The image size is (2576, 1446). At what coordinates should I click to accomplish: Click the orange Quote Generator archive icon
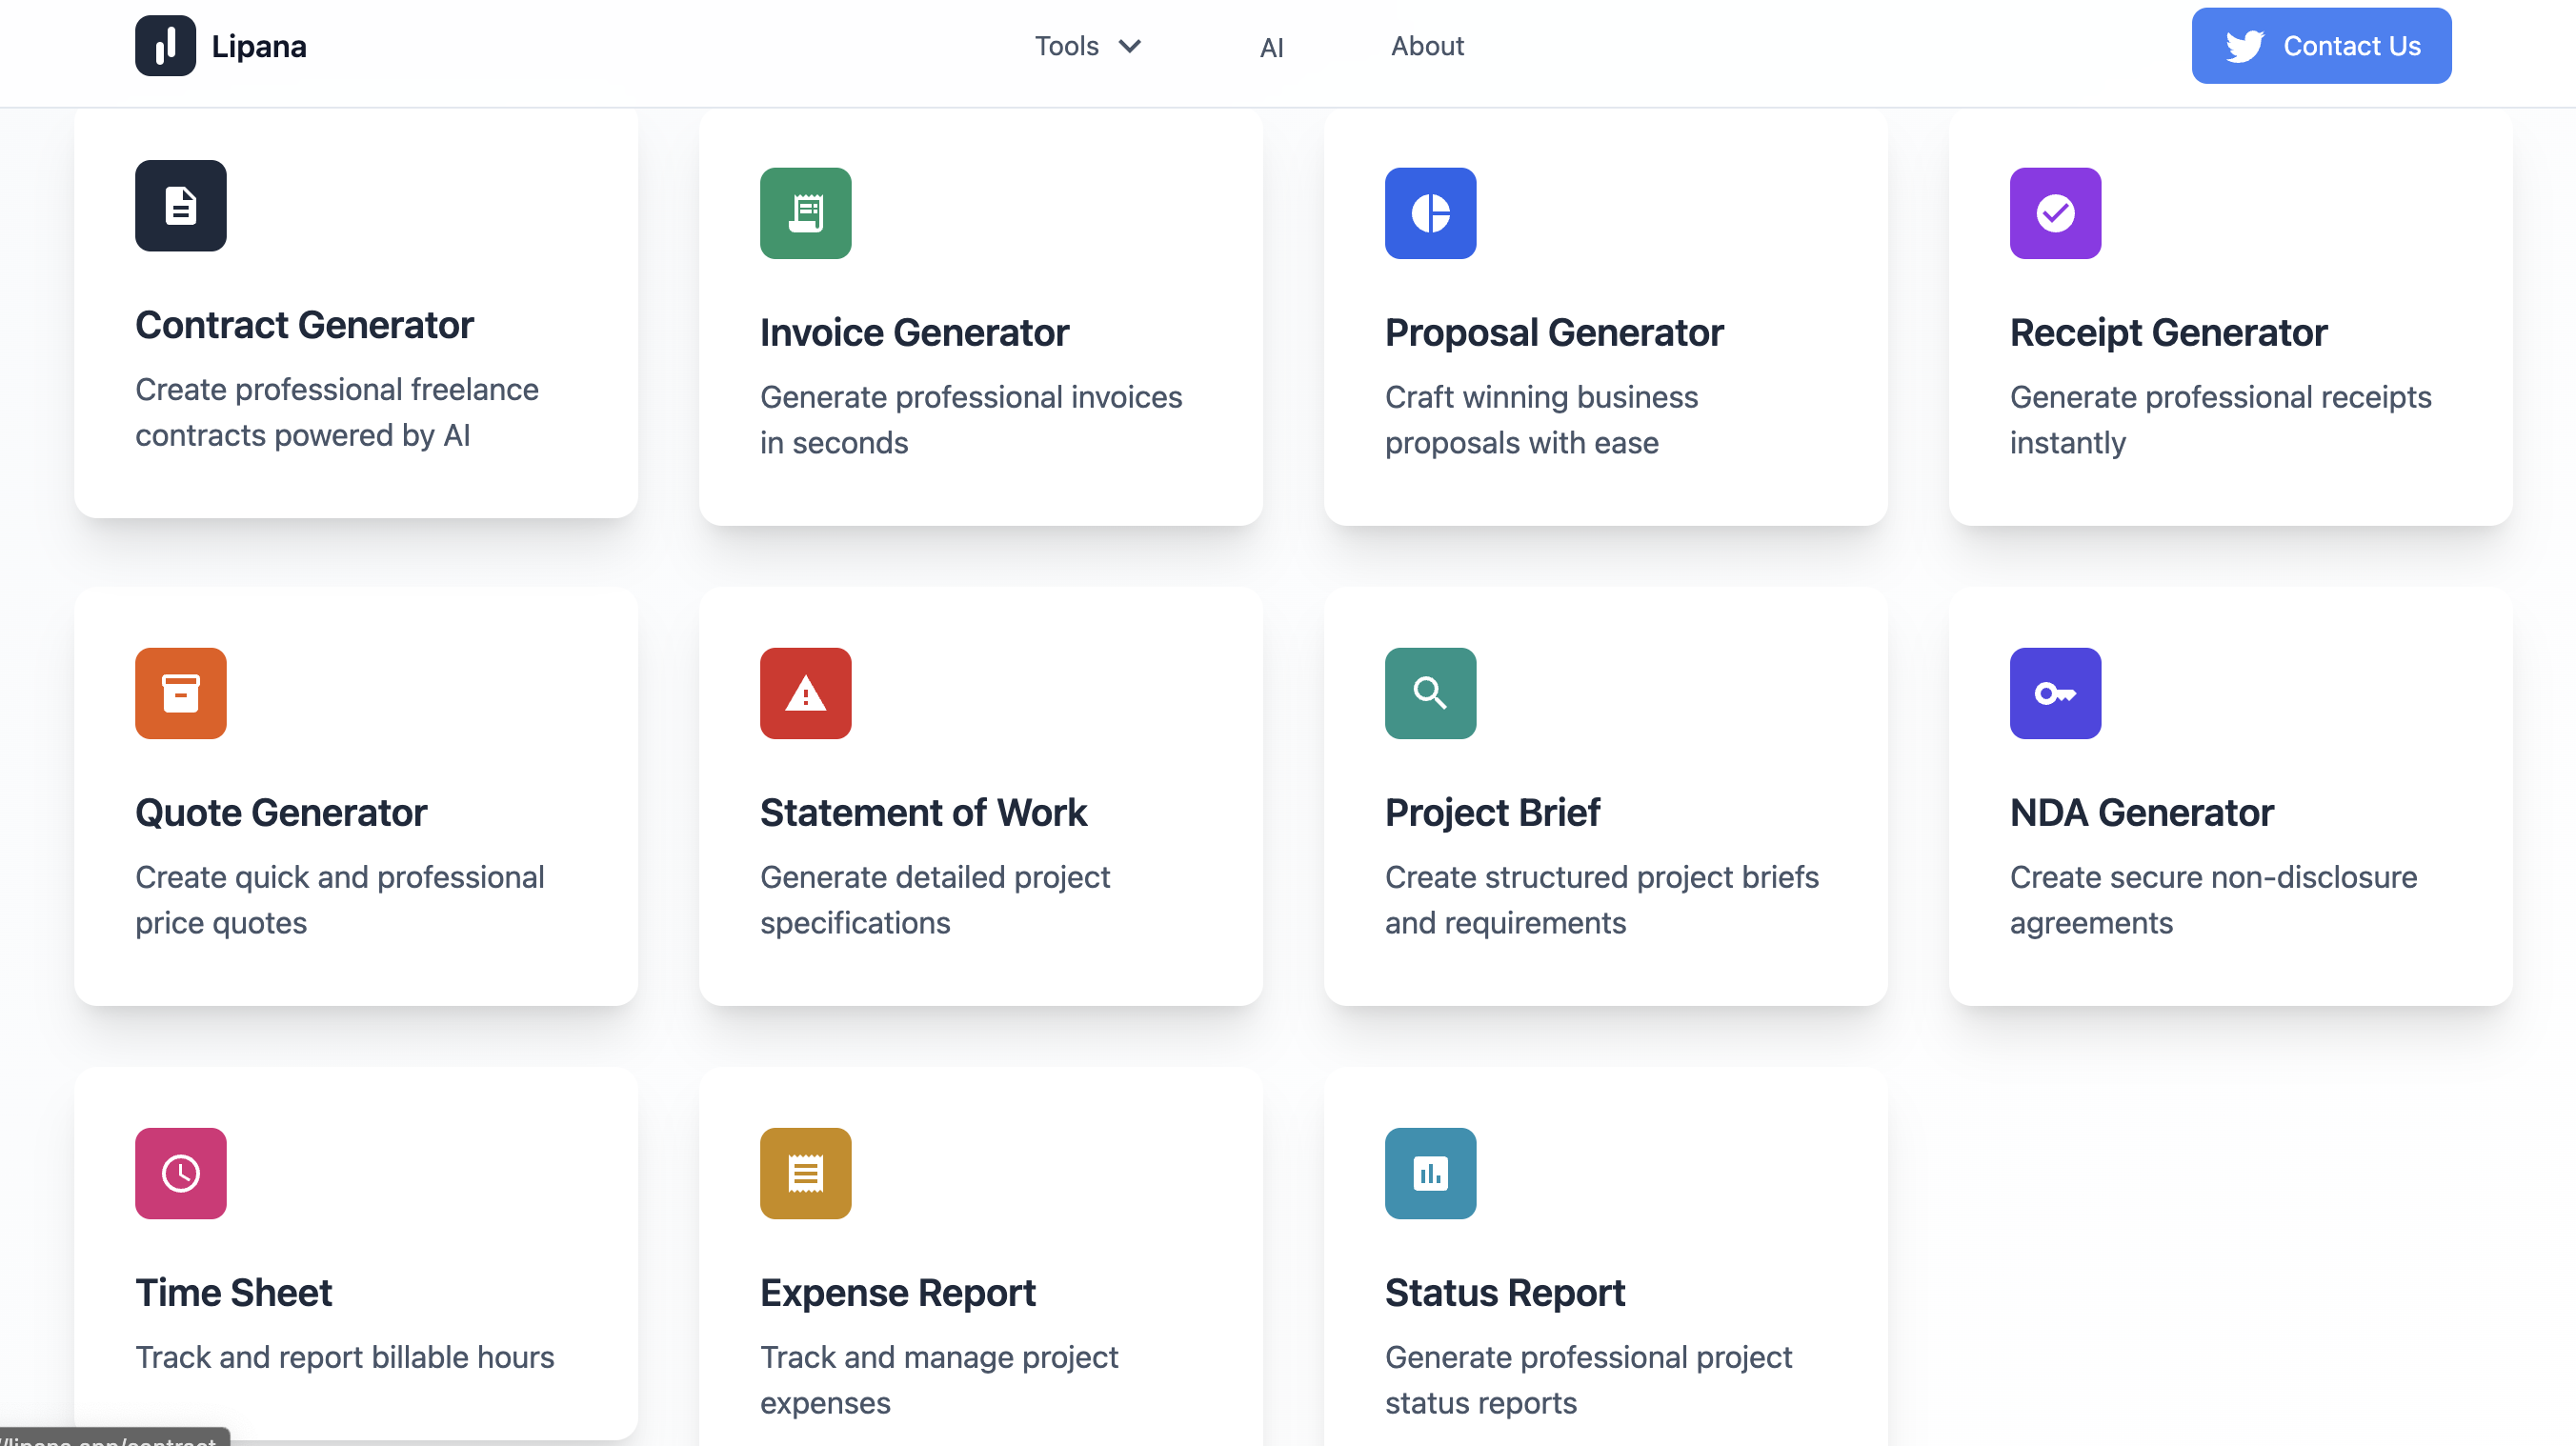(181, 693)
